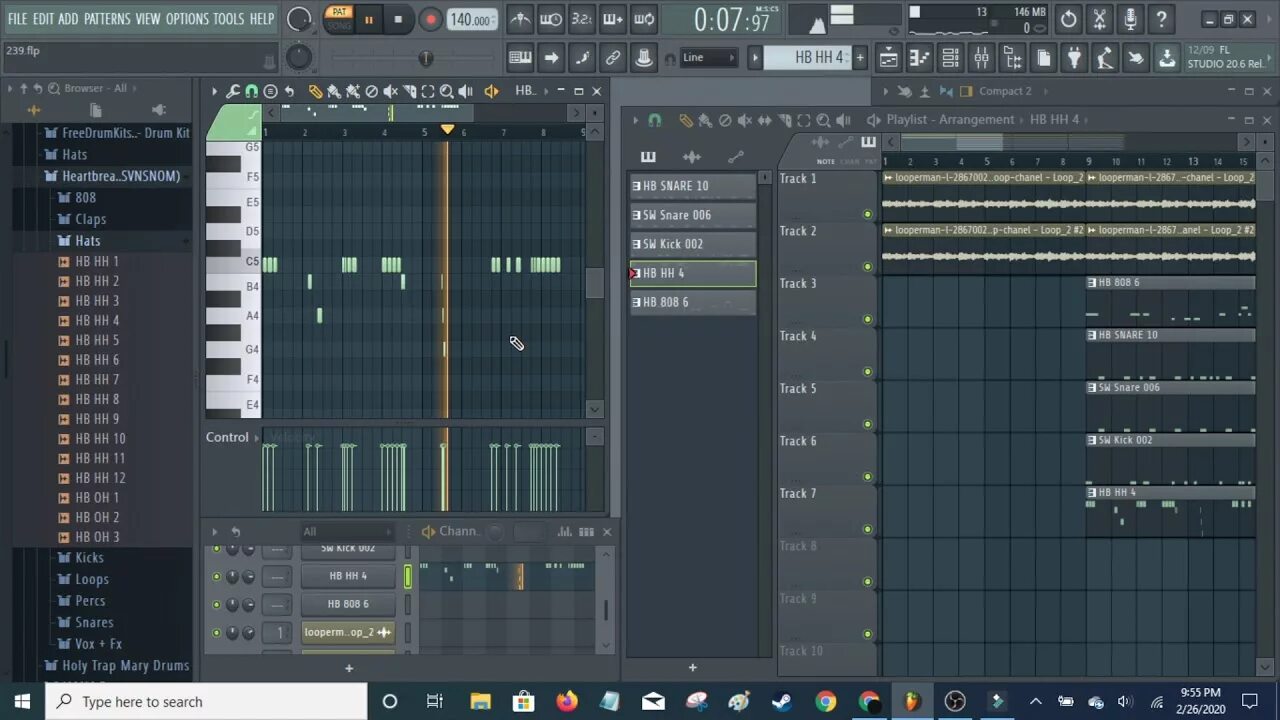Toggle the HB 808 6 channel select LED
1280x720 pixels.
click(x=408, y=604)
